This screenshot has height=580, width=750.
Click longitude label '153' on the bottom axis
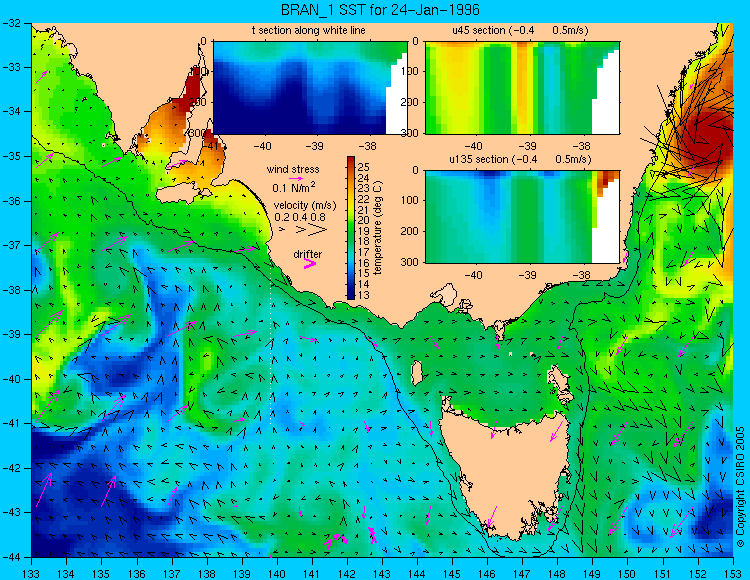(732, 574)
